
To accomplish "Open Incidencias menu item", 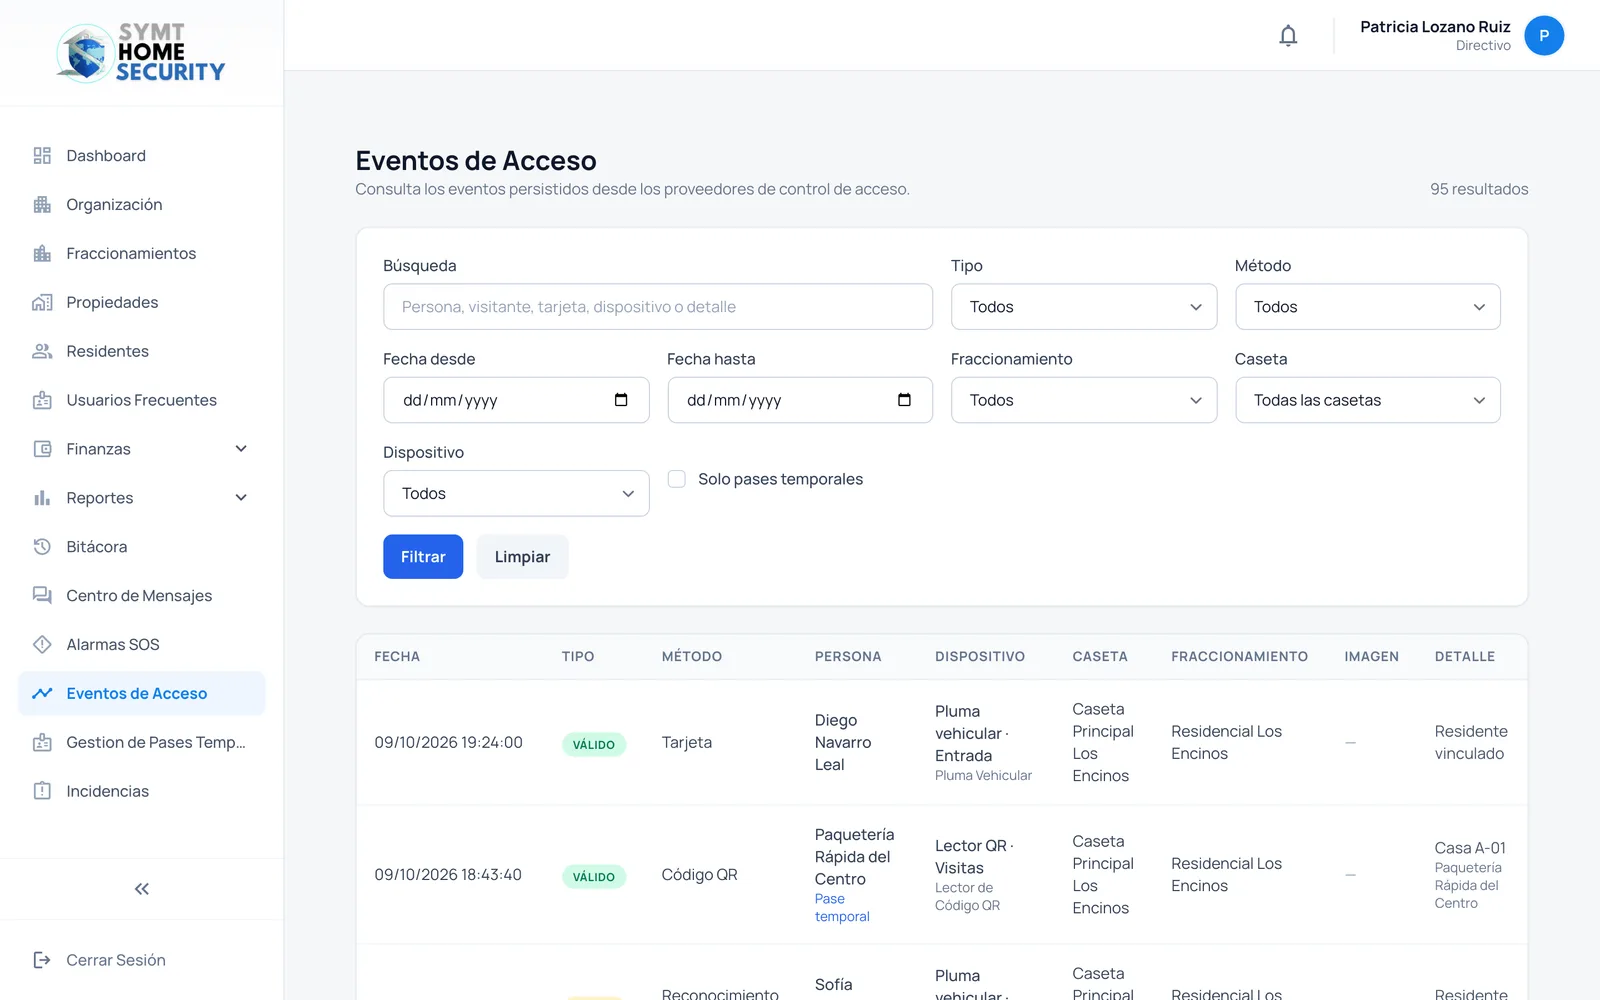I will [x=142, y=792].
